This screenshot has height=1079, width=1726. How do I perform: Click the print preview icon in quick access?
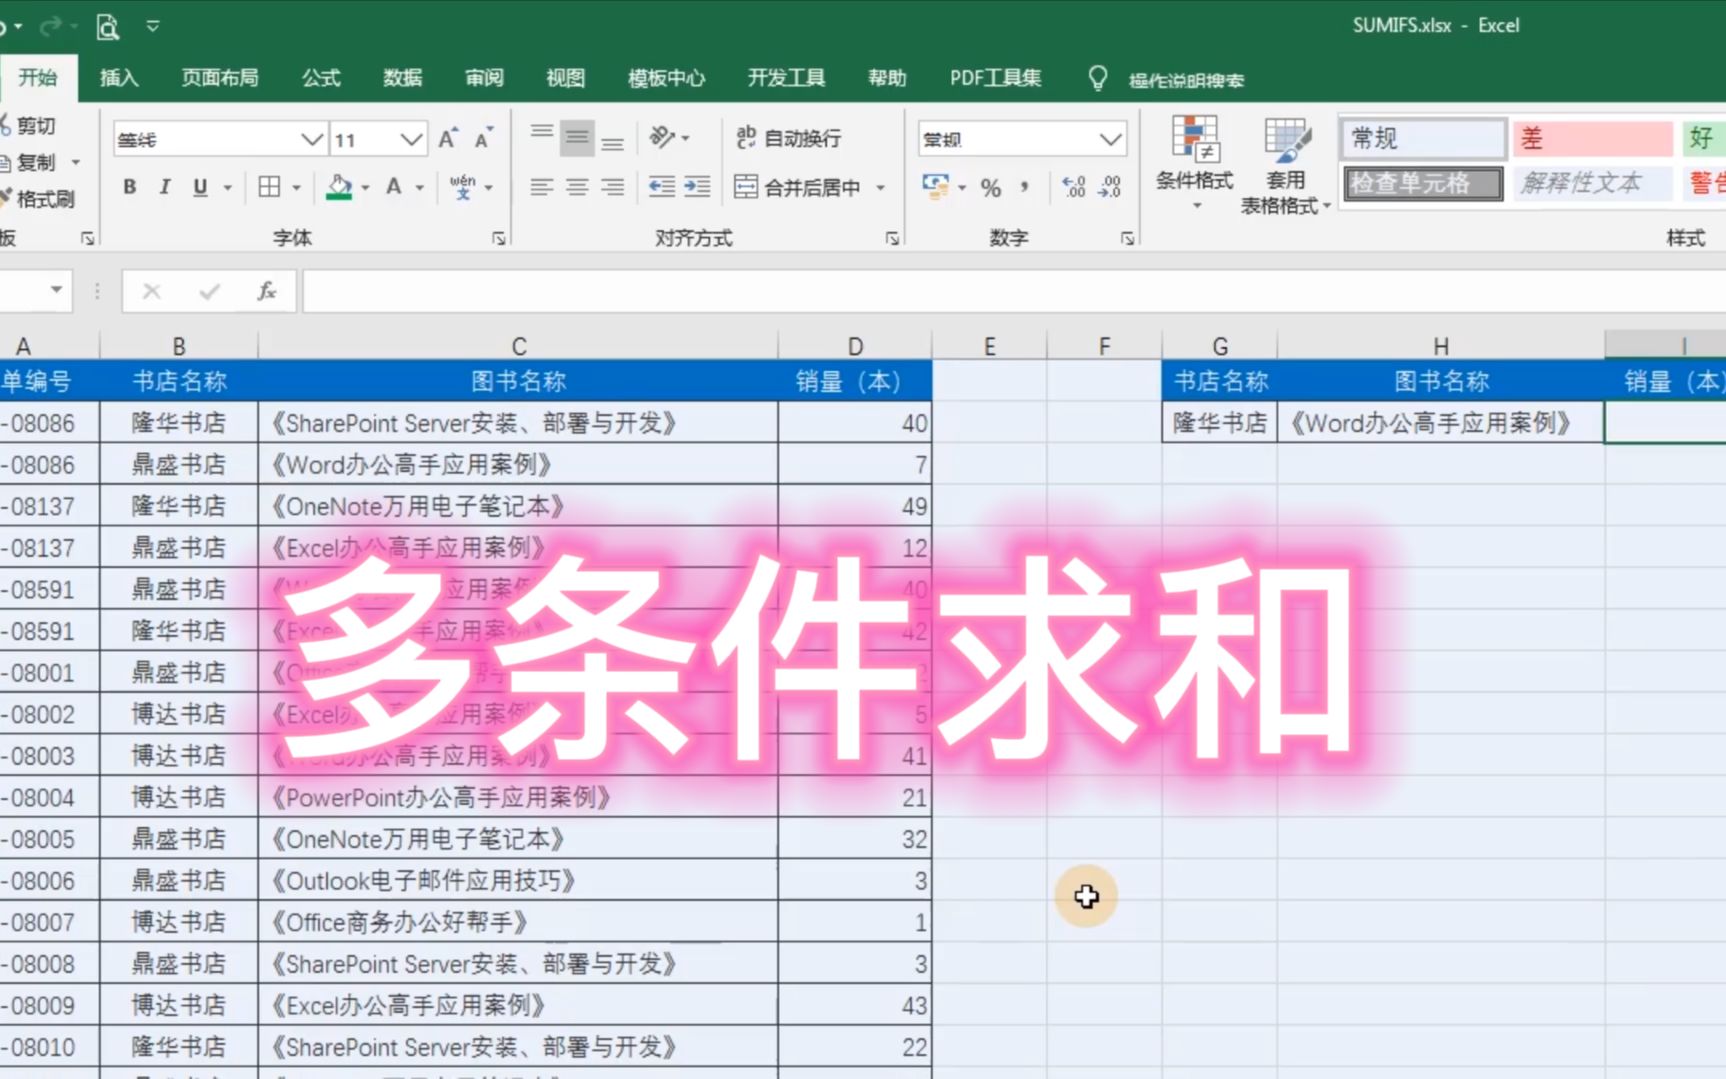[x=107, y=26]
